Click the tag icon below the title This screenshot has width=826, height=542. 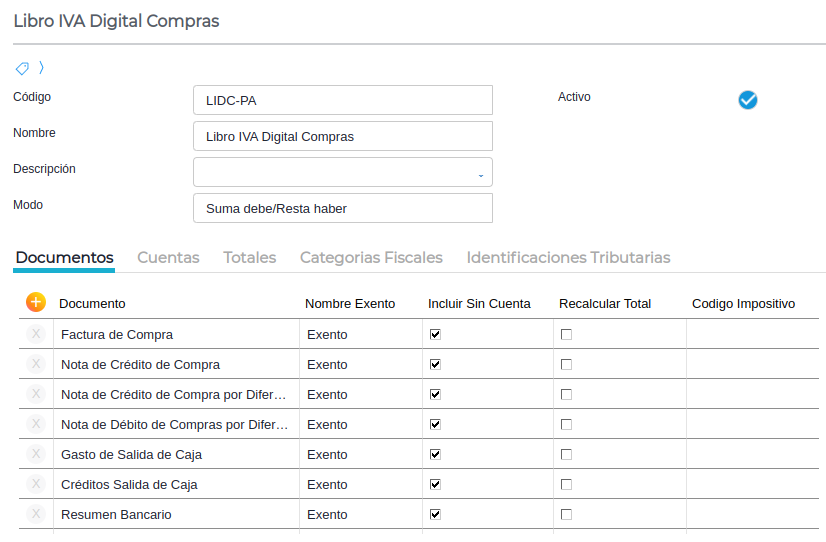[22, 68]
